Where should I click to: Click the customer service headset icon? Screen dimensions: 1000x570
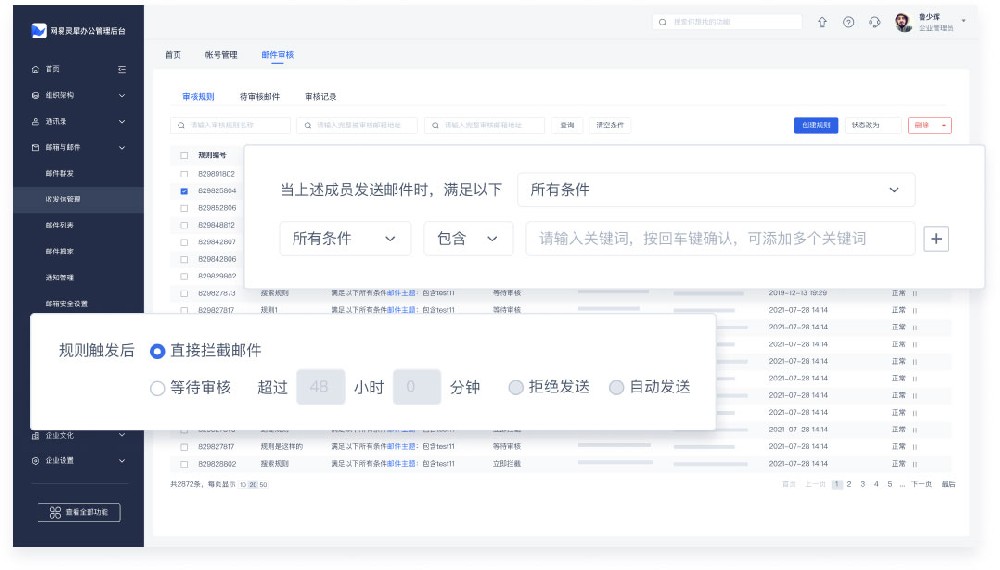[875, 22]
